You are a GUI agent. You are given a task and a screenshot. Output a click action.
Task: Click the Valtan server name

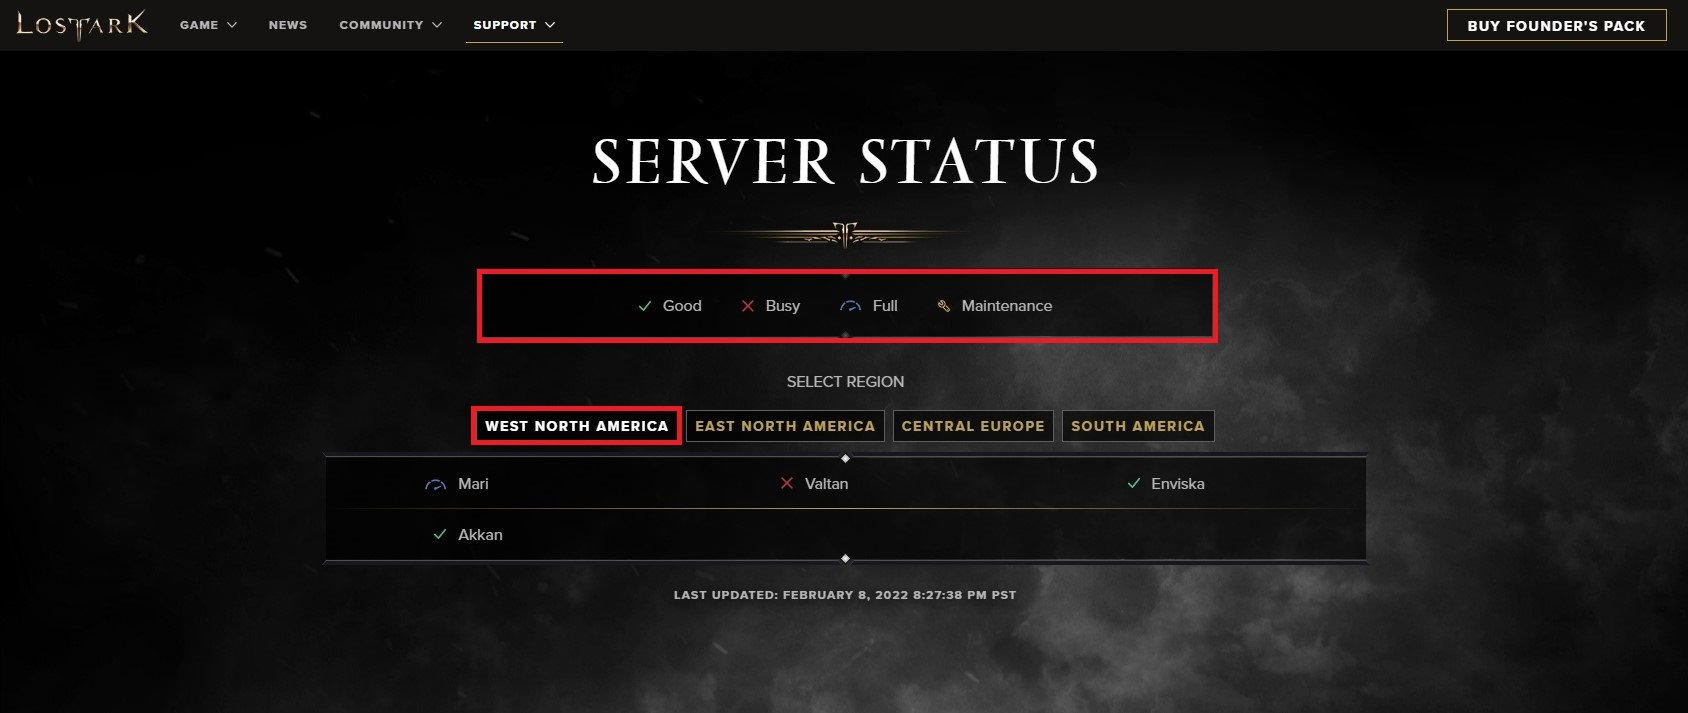click(x=826, y=484)
